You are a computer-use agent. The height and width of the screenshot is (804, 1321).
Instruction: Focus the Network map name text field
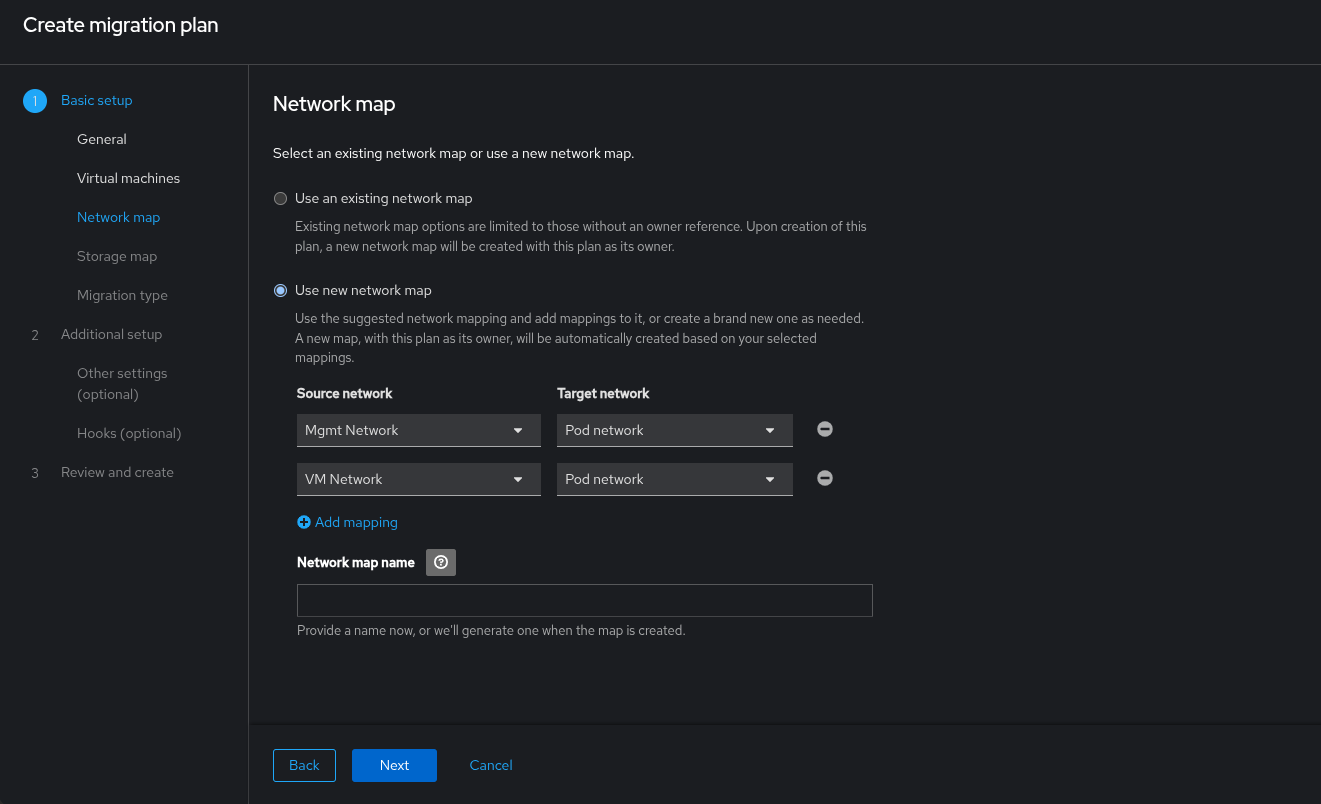tap(584, 600)
